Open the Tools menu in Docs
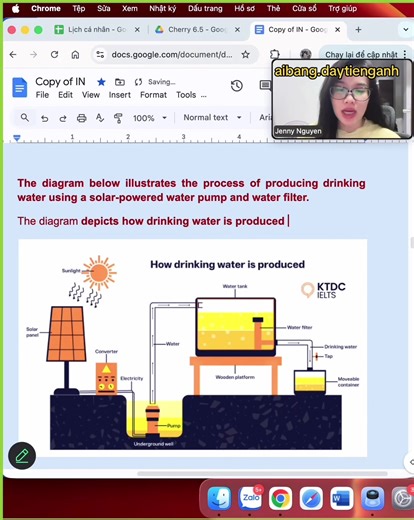The image size is (414, 520). [x=186, y=95]
